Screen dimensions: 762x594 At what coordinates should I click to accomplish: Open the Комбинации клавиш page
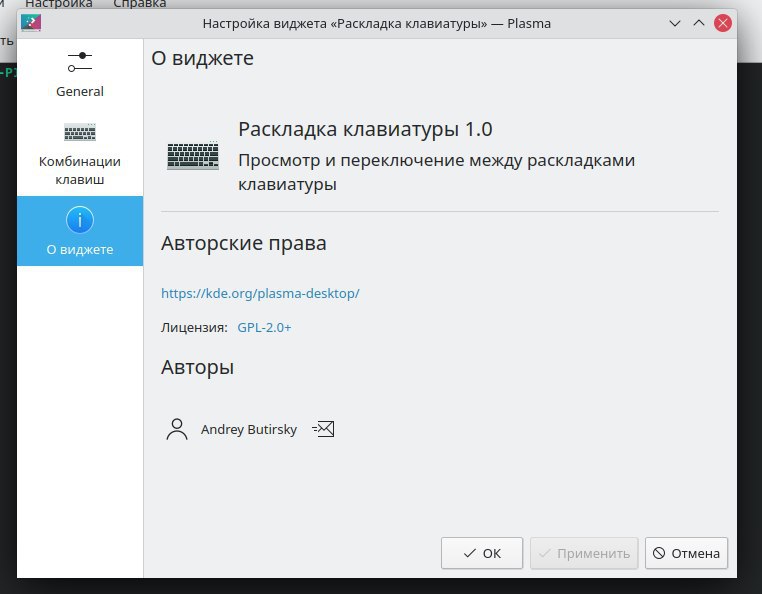[80, 154]
